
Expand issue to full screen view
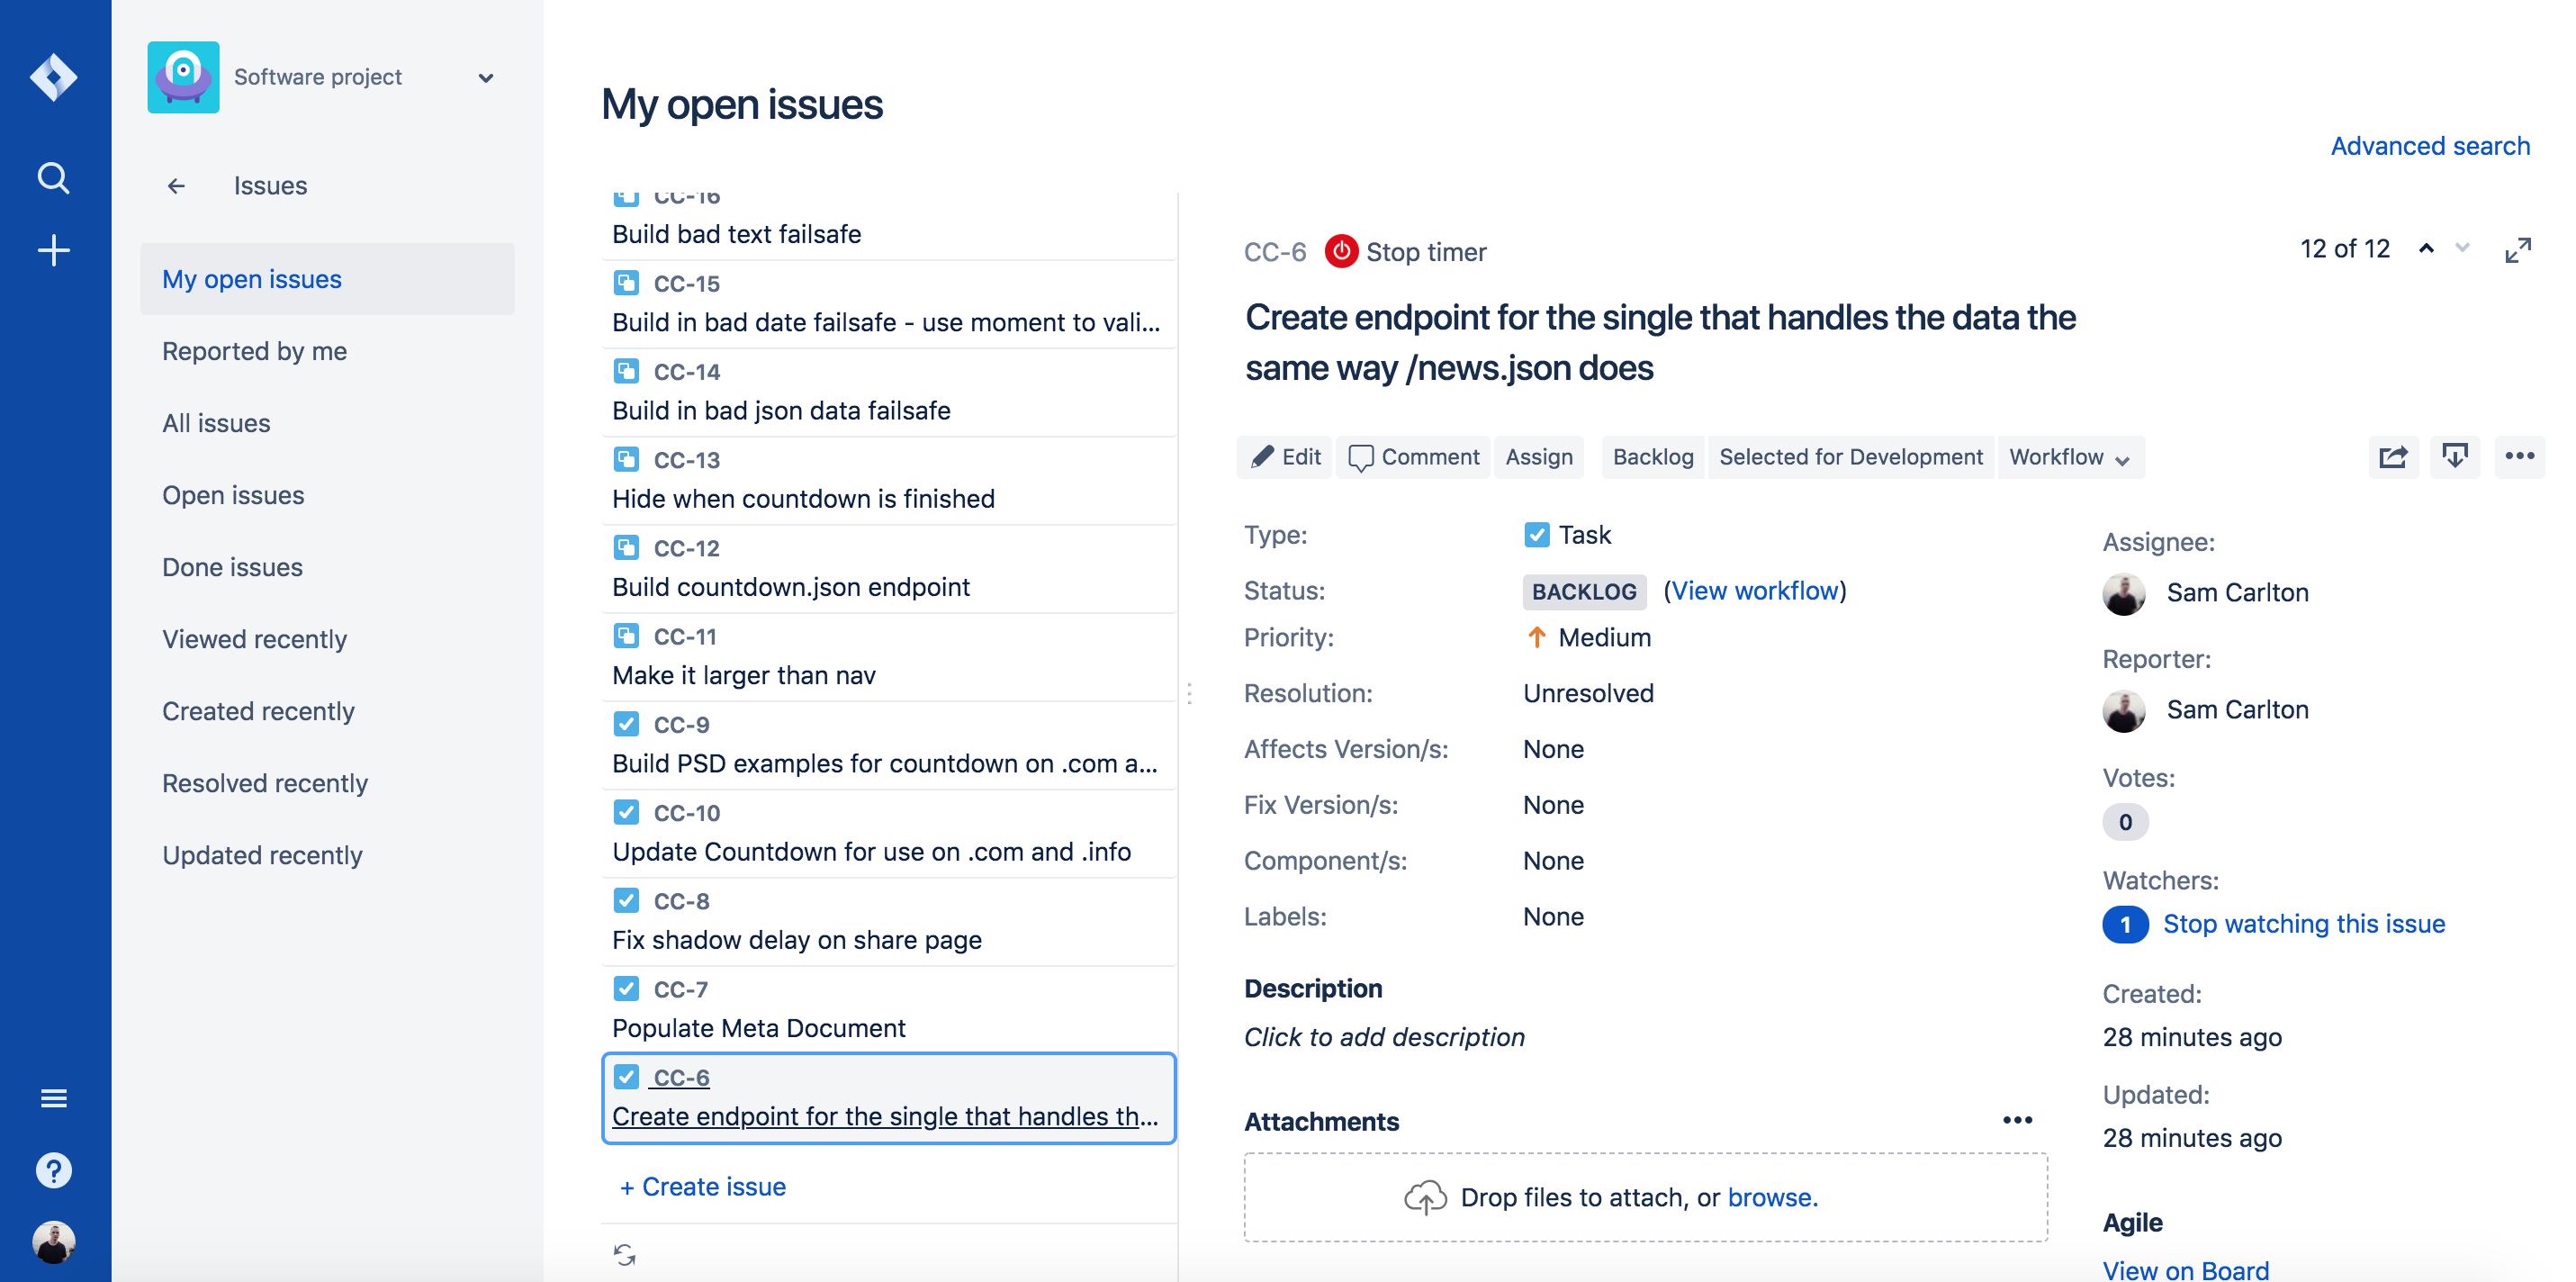click(x=2518, y=250)
